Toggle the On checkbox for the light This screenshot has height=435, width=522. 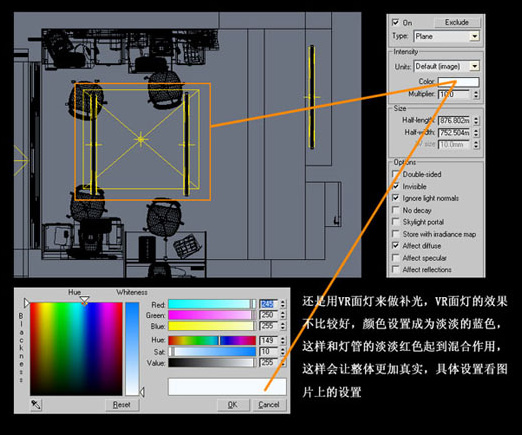(395, 22)
